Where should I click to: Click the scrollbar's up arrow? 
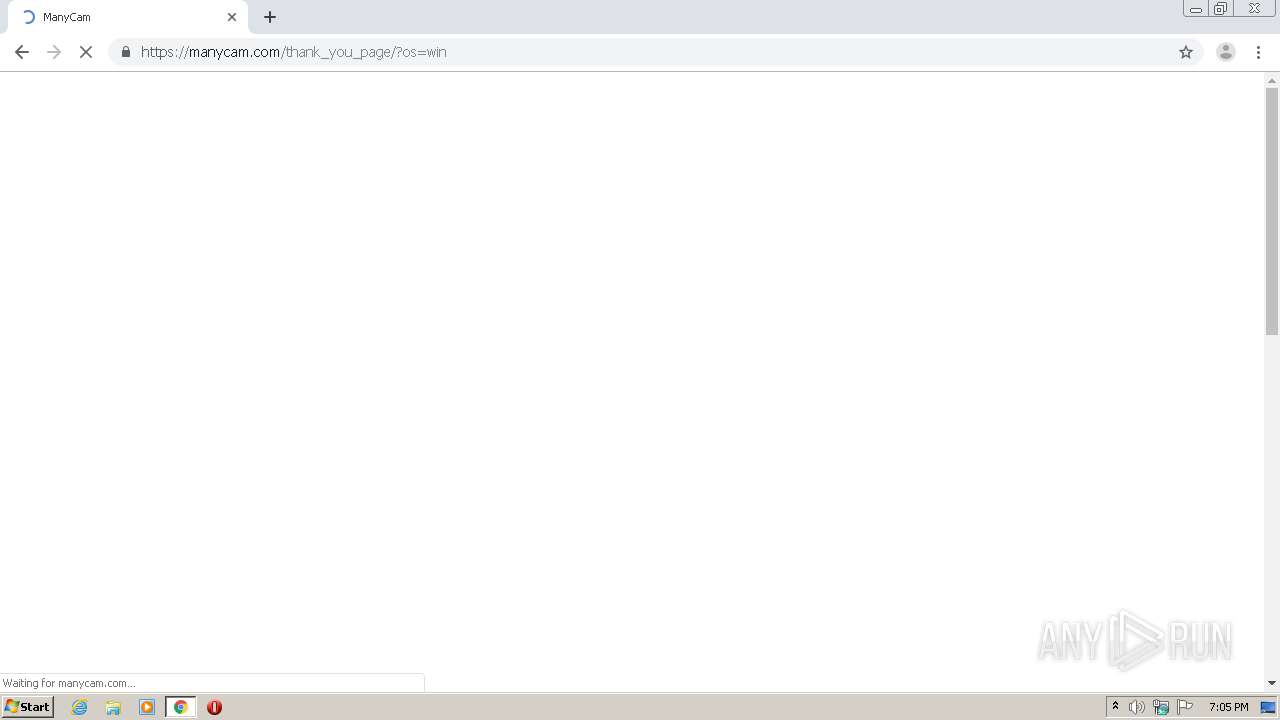pyautogui.click(x=1272, y=79)
